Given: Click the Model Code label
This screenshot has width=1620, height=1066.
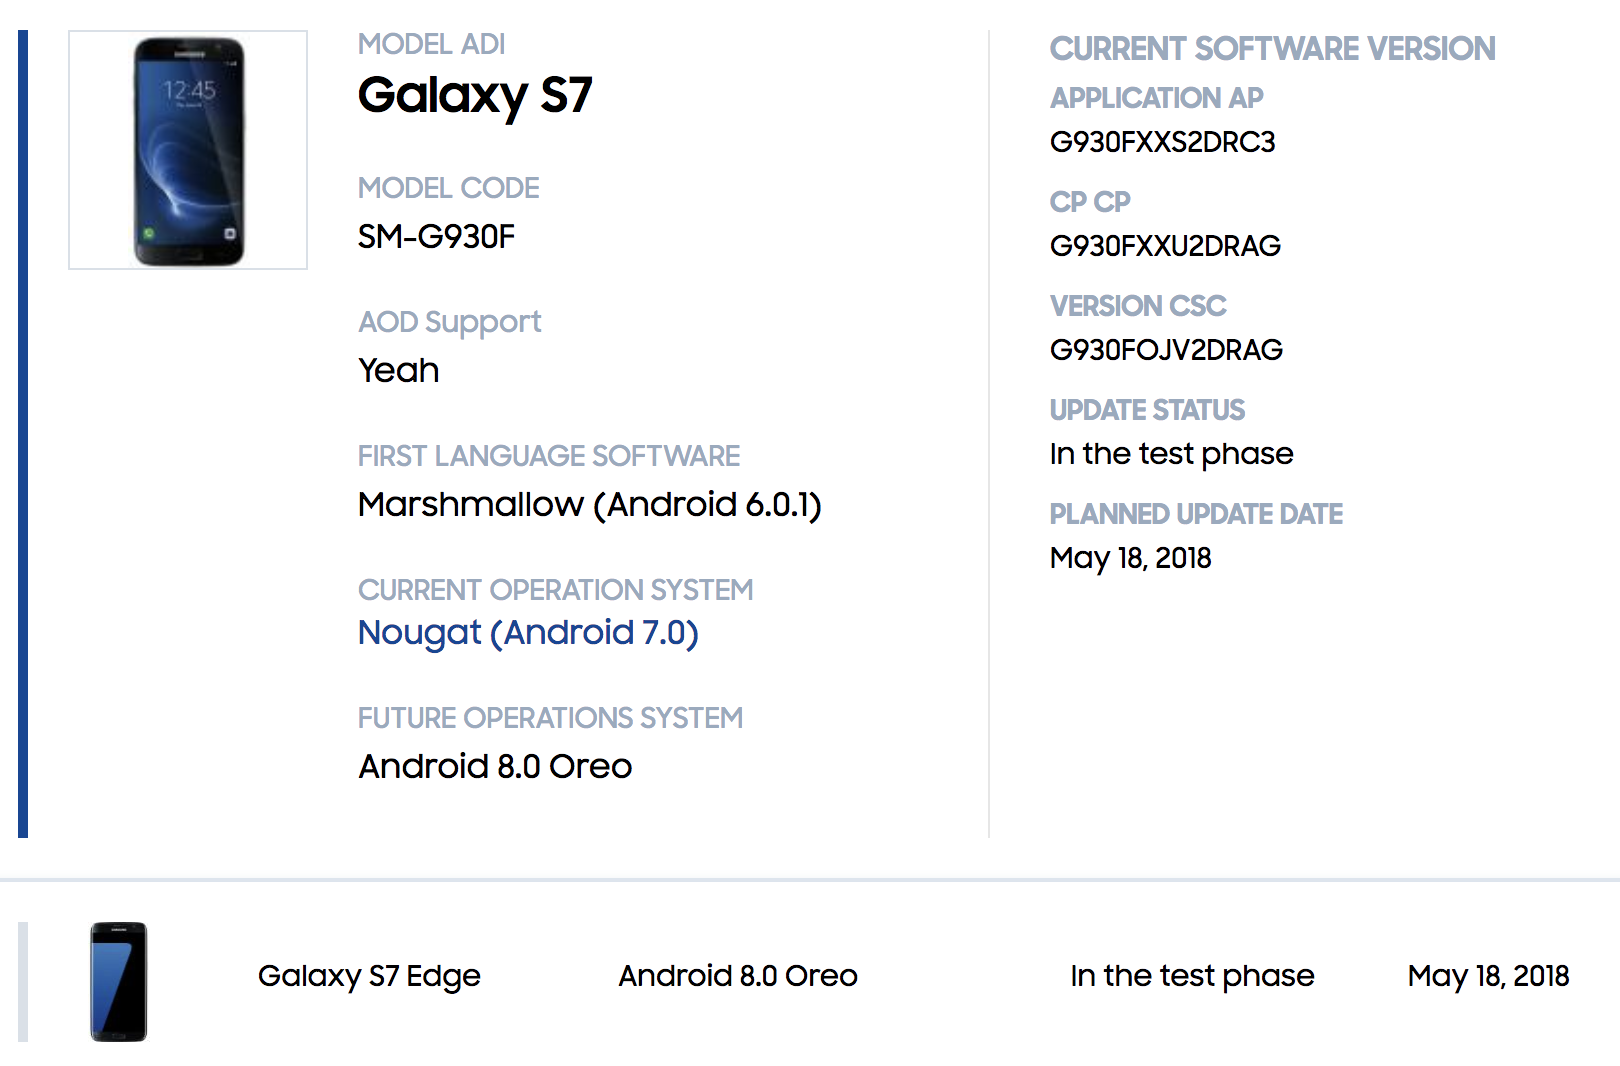Looking at the screenshot, I should (448, 188).
